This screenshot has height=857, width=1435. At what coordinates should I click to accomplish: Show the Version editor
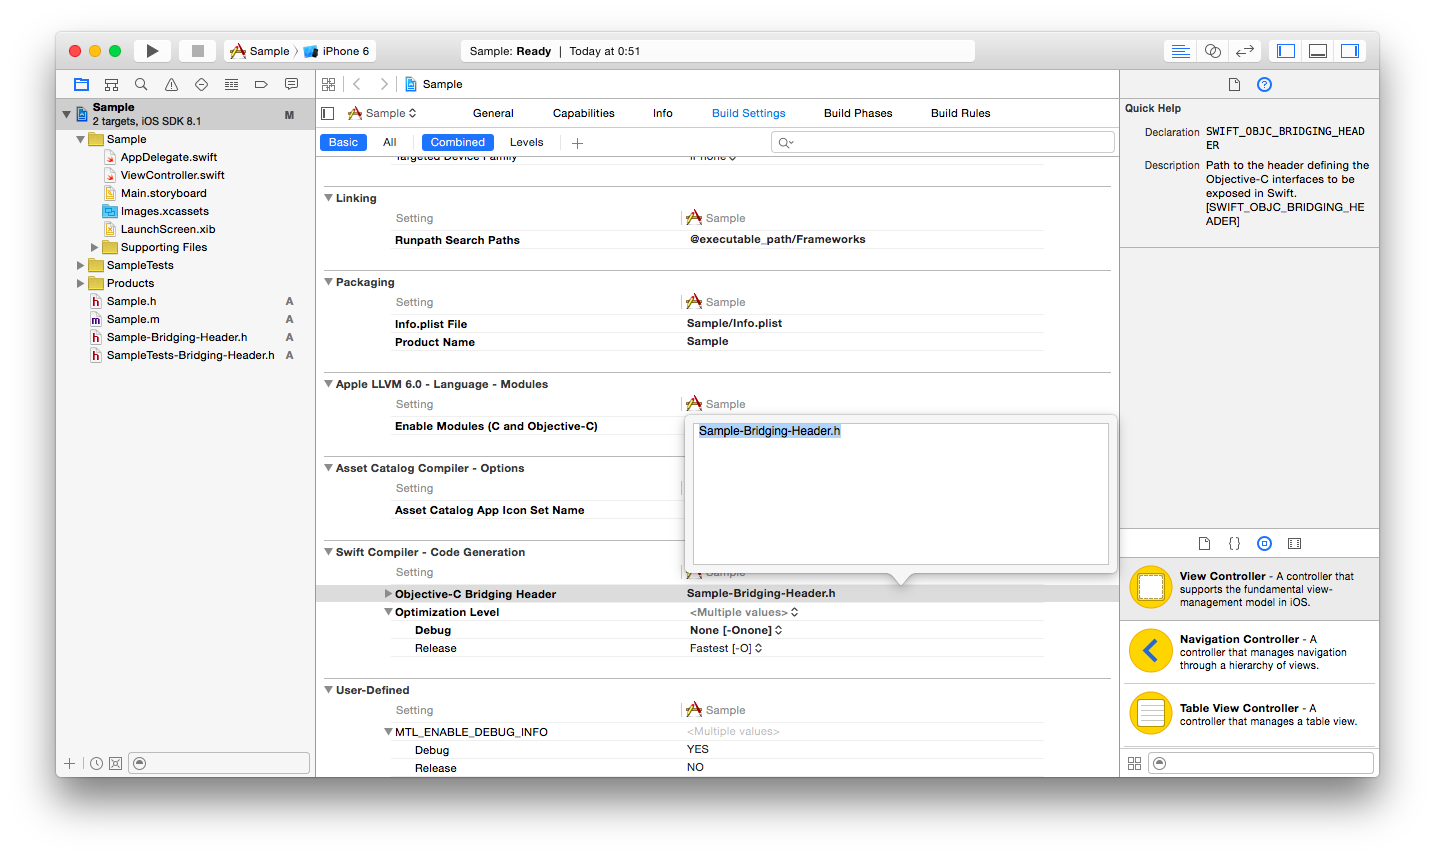pos(1245,51)
